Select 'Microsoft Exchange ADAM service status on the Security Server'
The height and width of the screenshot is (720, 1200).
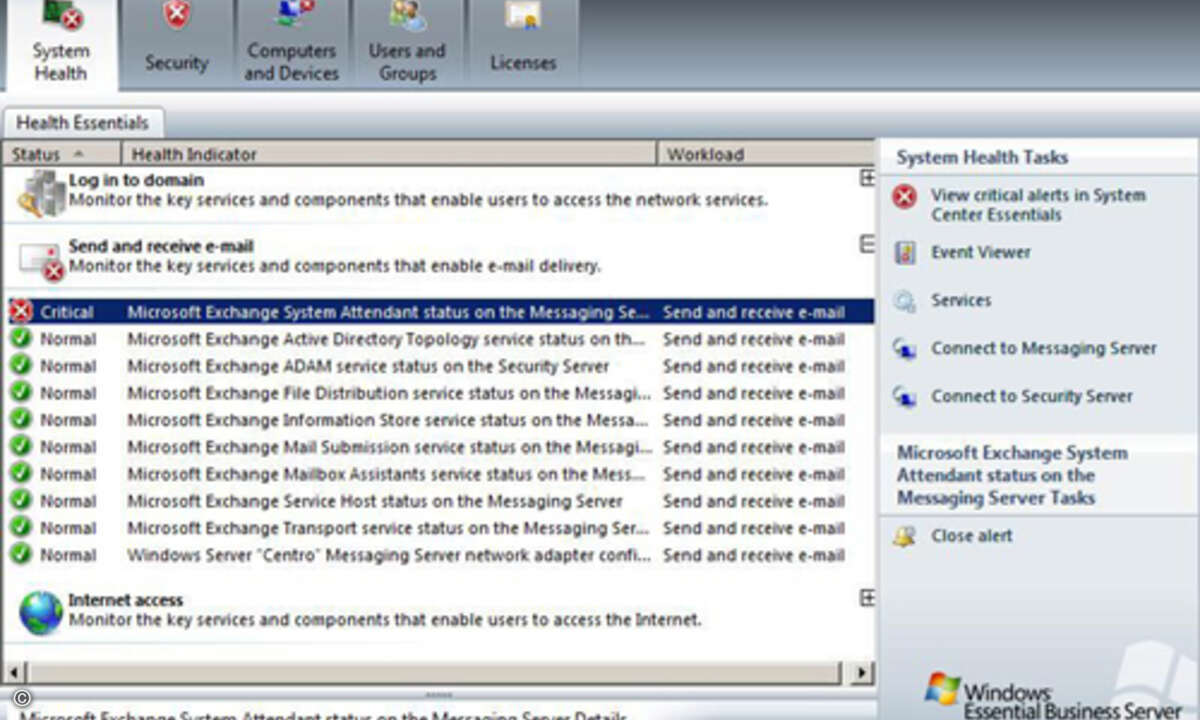[x=368, y=366]
